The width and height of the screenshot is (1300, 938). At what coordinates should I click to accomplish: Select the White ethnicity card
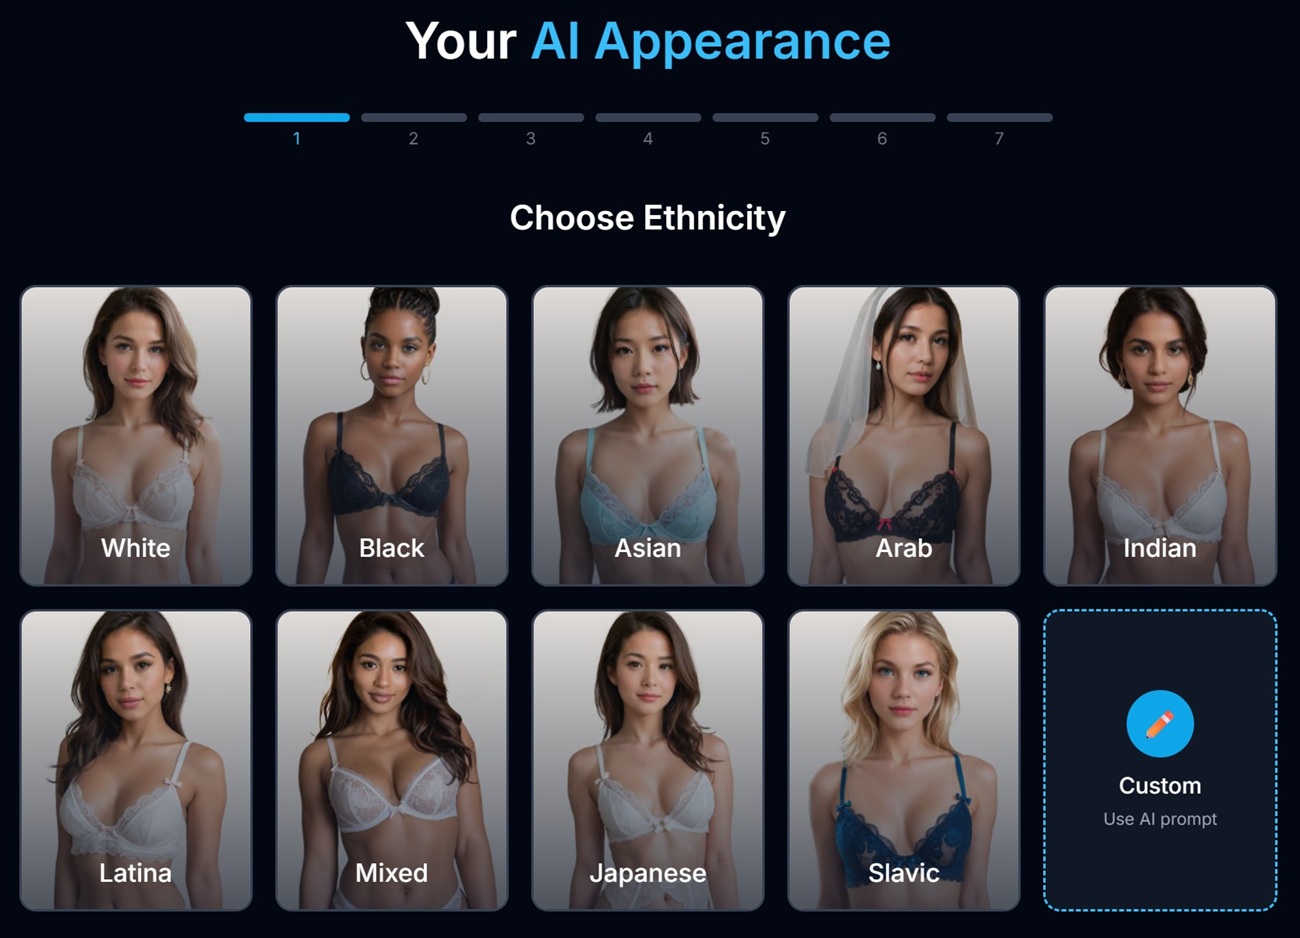click(136, 436)
